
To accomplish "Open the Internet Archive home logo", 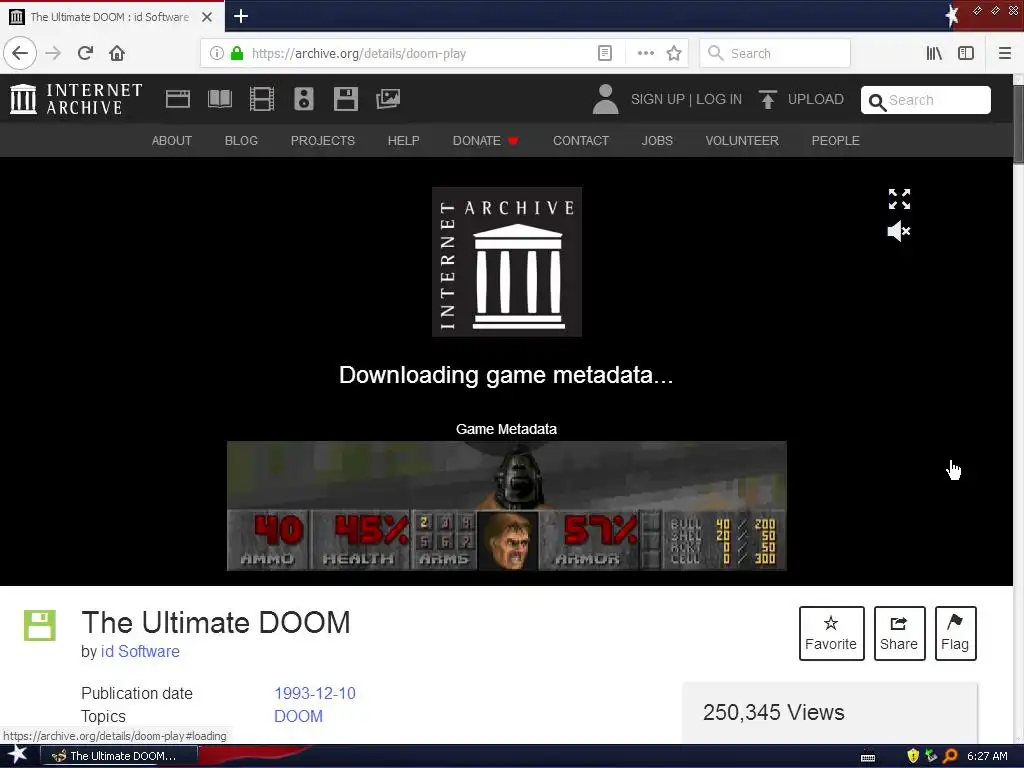I will 76,99.
